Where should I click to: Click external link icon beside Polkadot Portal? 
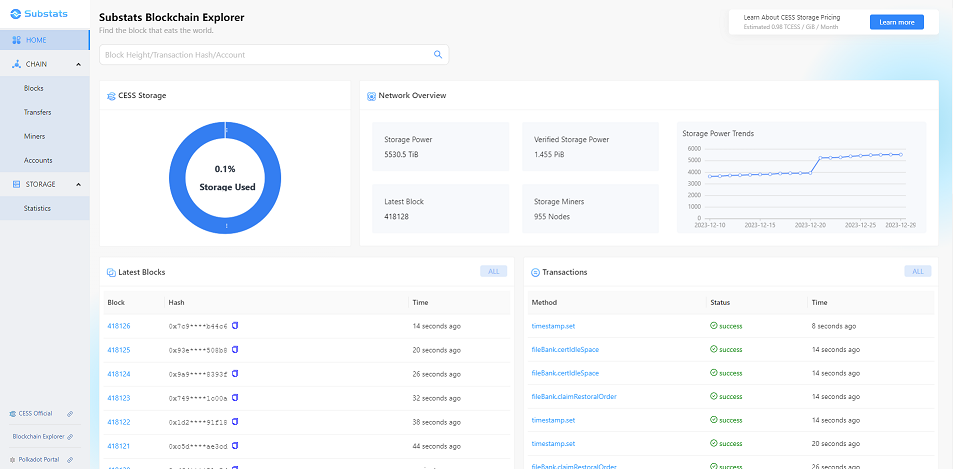coord(70,460)
